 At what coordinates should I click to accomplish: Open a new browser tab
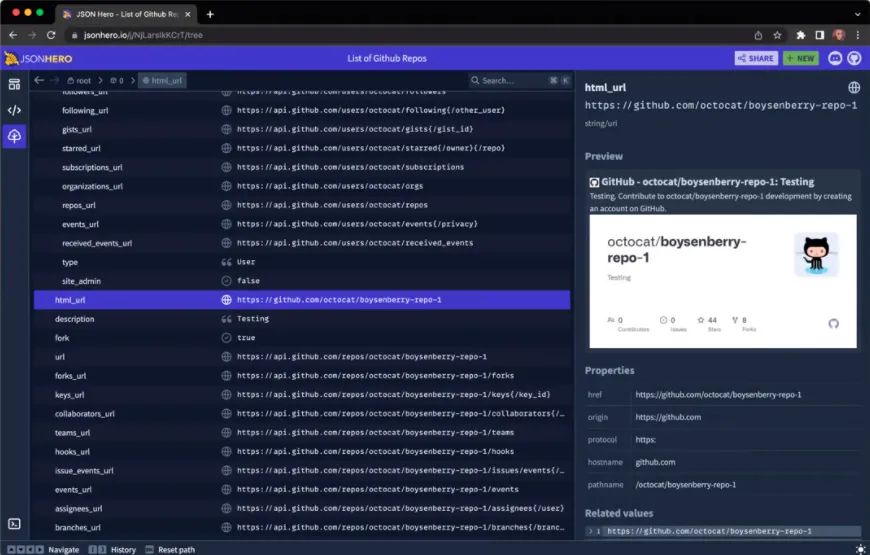pos(210,14)
